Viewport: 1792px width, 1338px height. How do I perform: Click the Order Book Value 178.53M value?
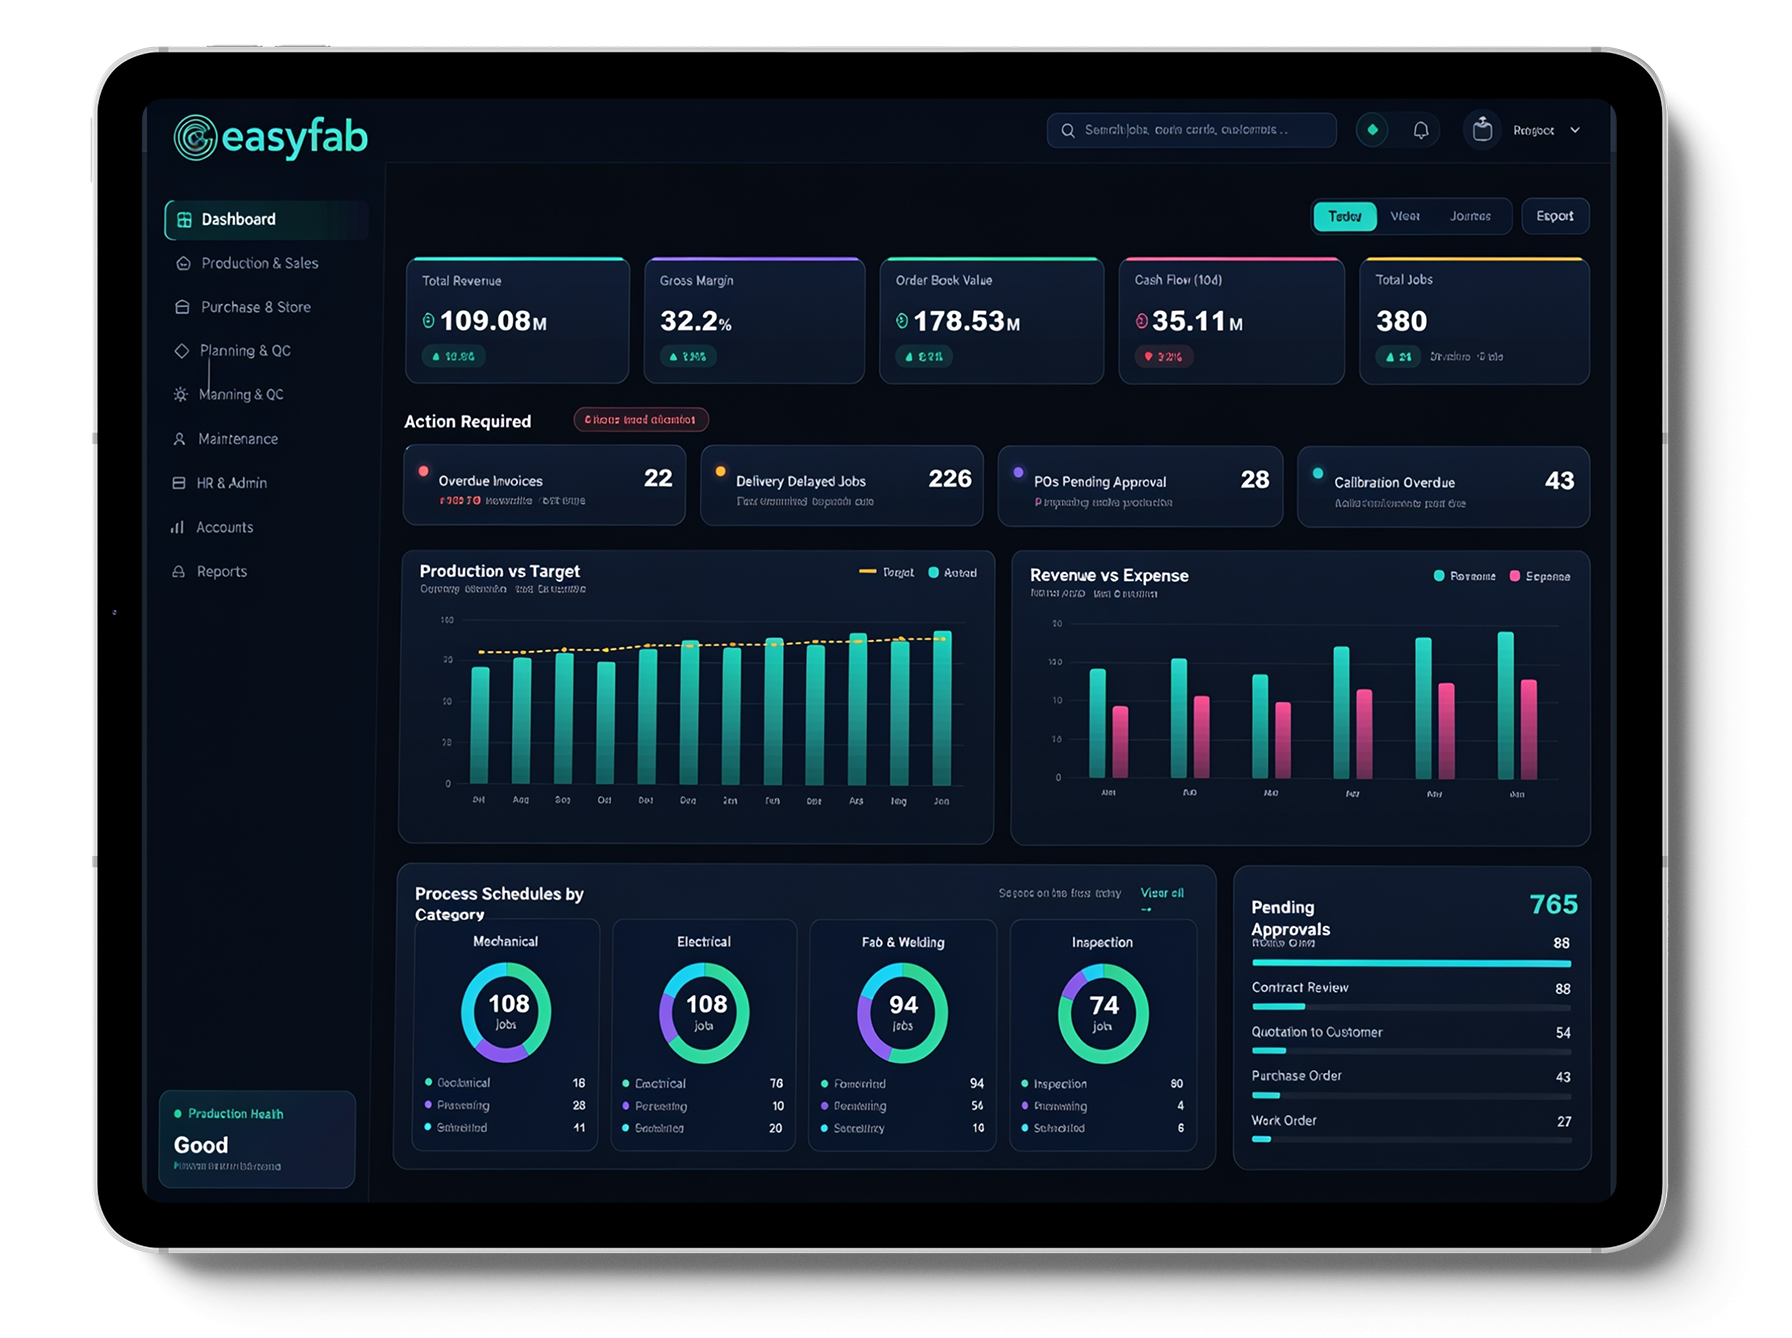pyautogui.click(x=966, y=322)
